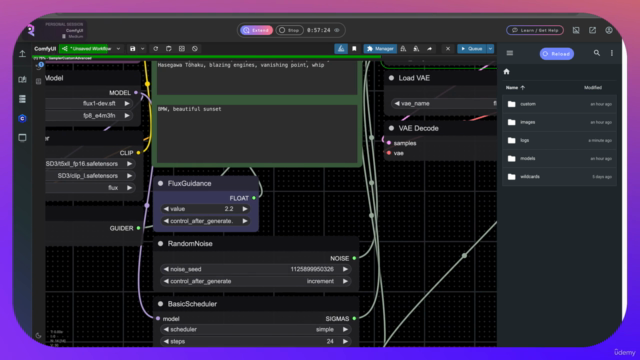Screen dimensions: 640x360
Task: Click the arrow next to fp8_e4m3fn
Action: [x=127, y=116]
